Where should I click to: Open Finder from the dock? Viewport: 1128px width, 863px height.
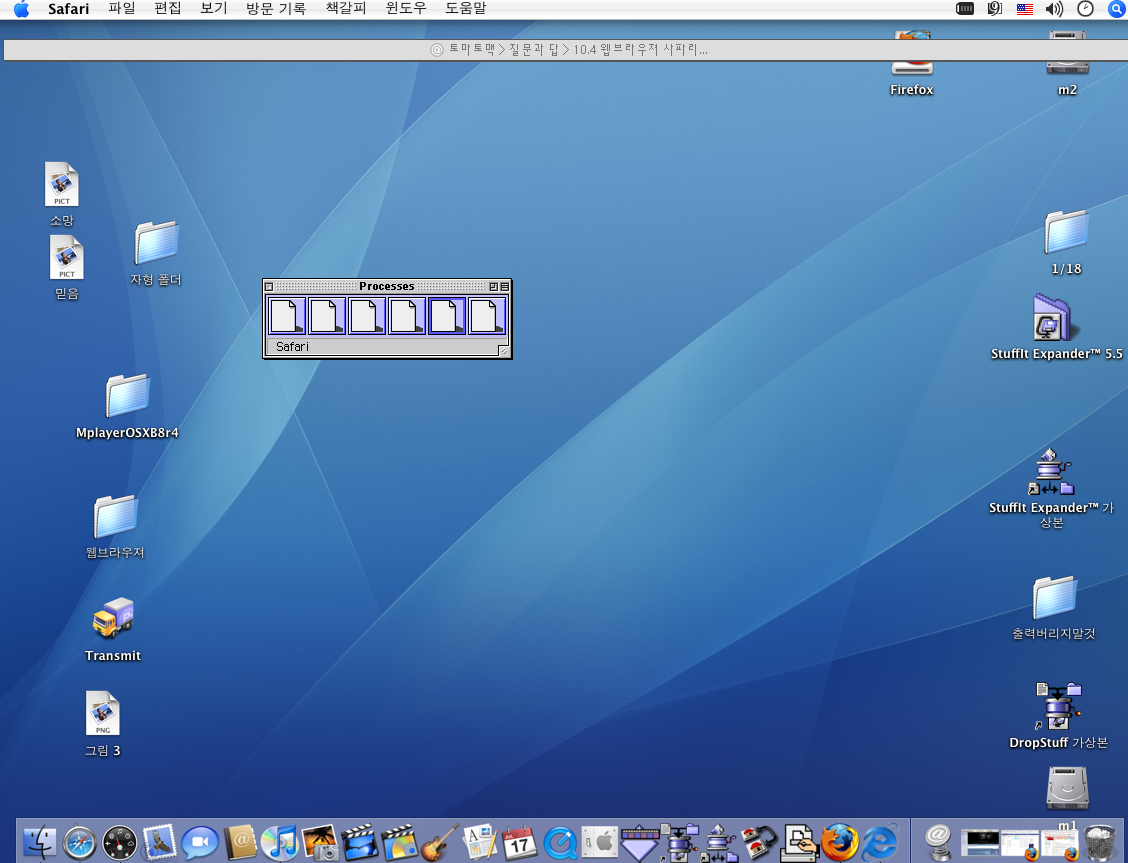39,842
